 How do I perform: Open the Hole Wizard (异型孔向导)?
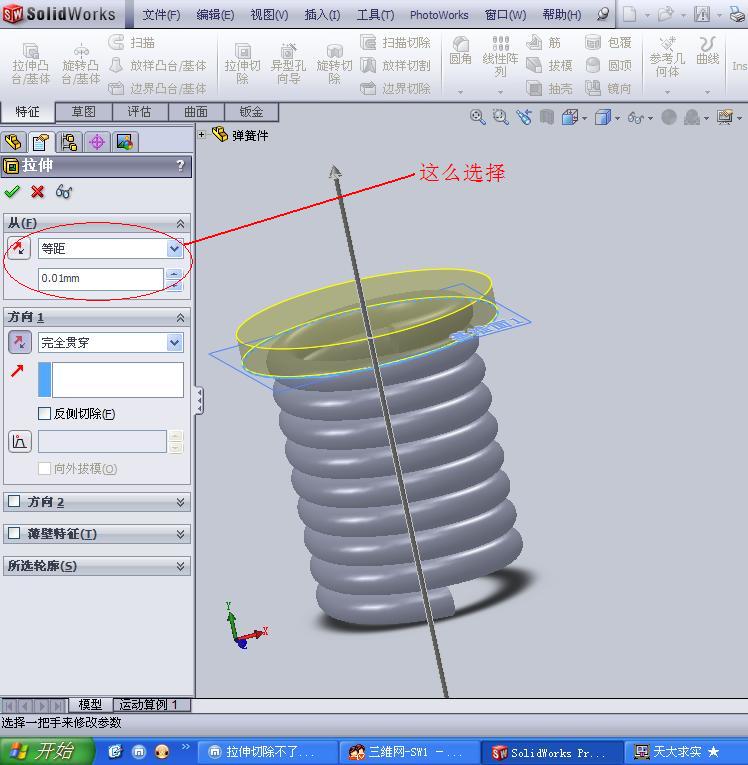(288, 64)
